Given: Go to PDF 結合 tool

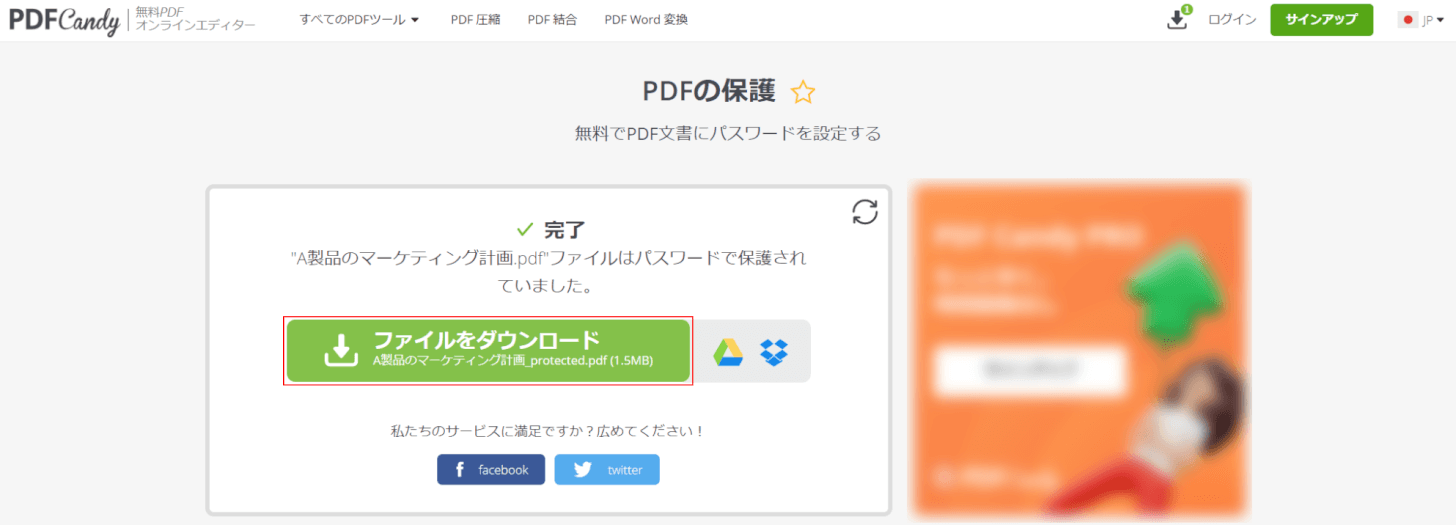Looking at the screenshot, I should point(552,19).
